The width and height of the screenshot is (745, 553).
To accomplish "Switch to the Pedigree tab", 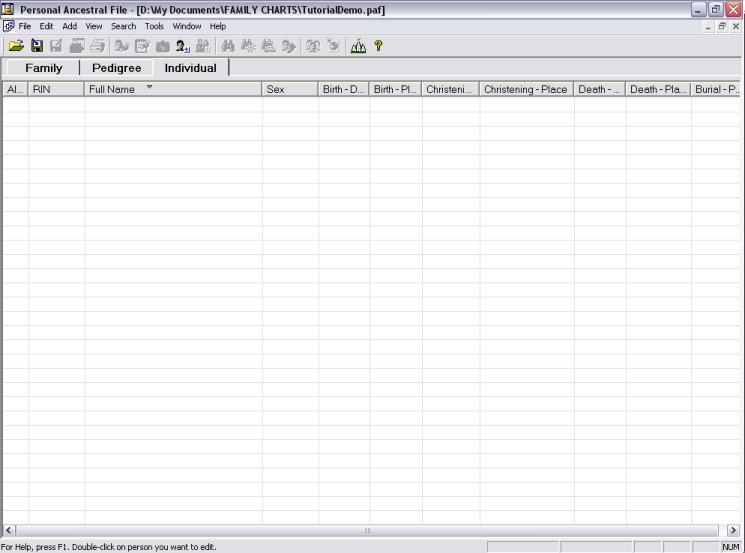I will tap(116, 68).
